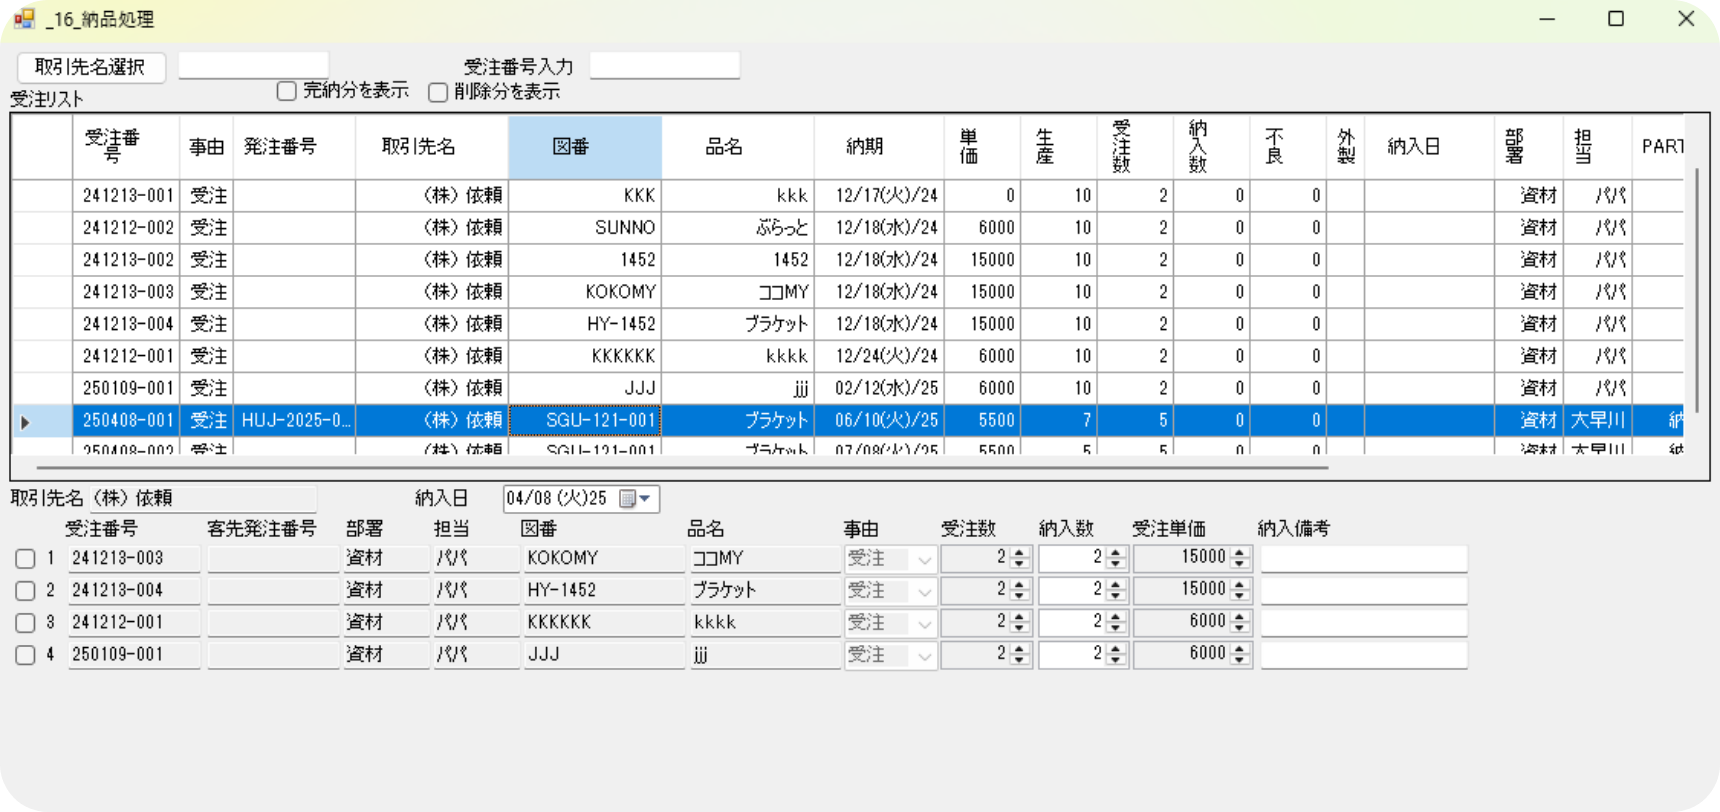Increase 納入数 spinner for row 1

point(1117,553)
